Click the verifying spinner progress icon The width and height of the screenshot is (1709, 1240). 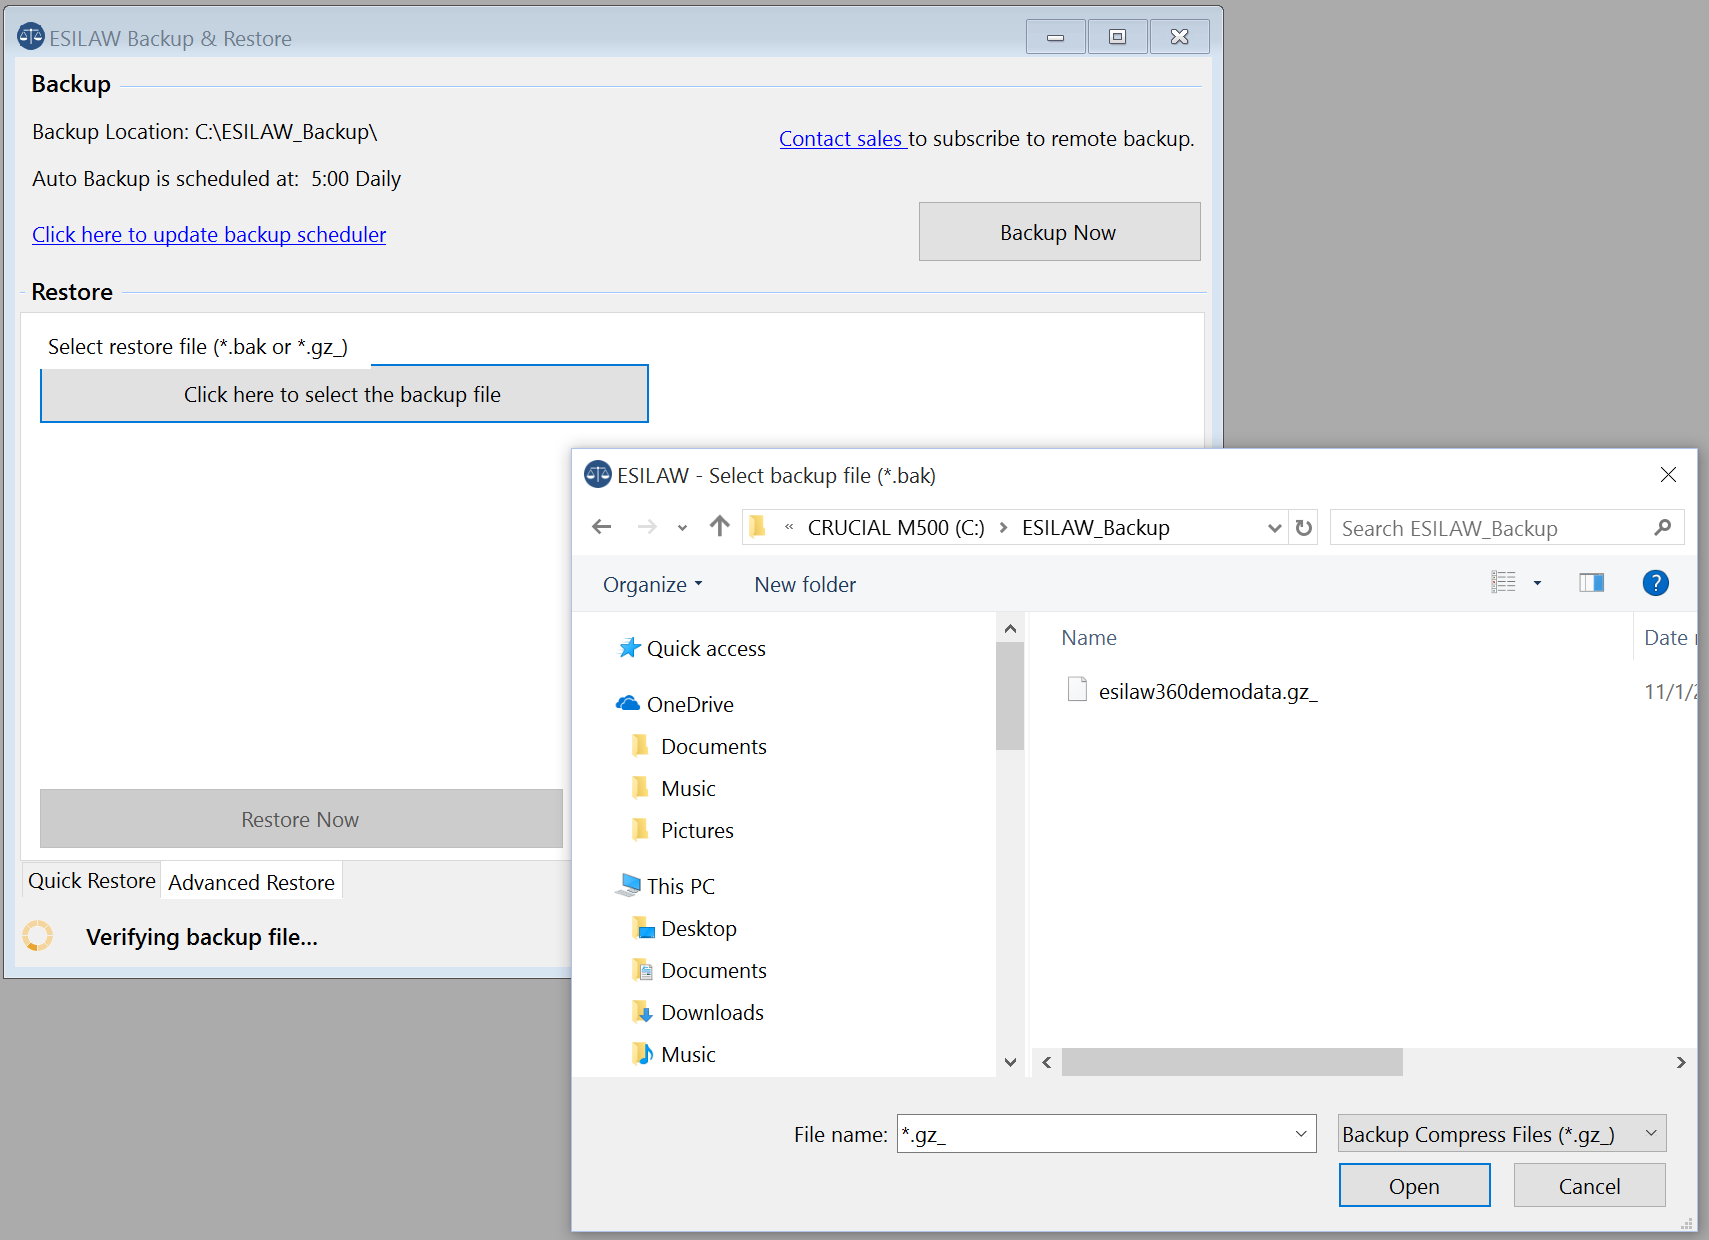pos(37,935)
